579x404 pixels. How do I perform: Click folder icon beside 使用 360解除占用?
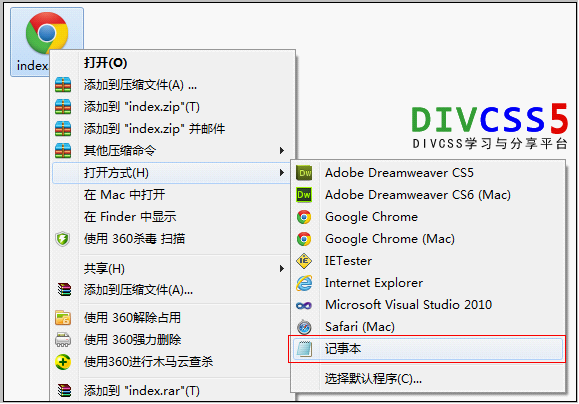[63, 318]
